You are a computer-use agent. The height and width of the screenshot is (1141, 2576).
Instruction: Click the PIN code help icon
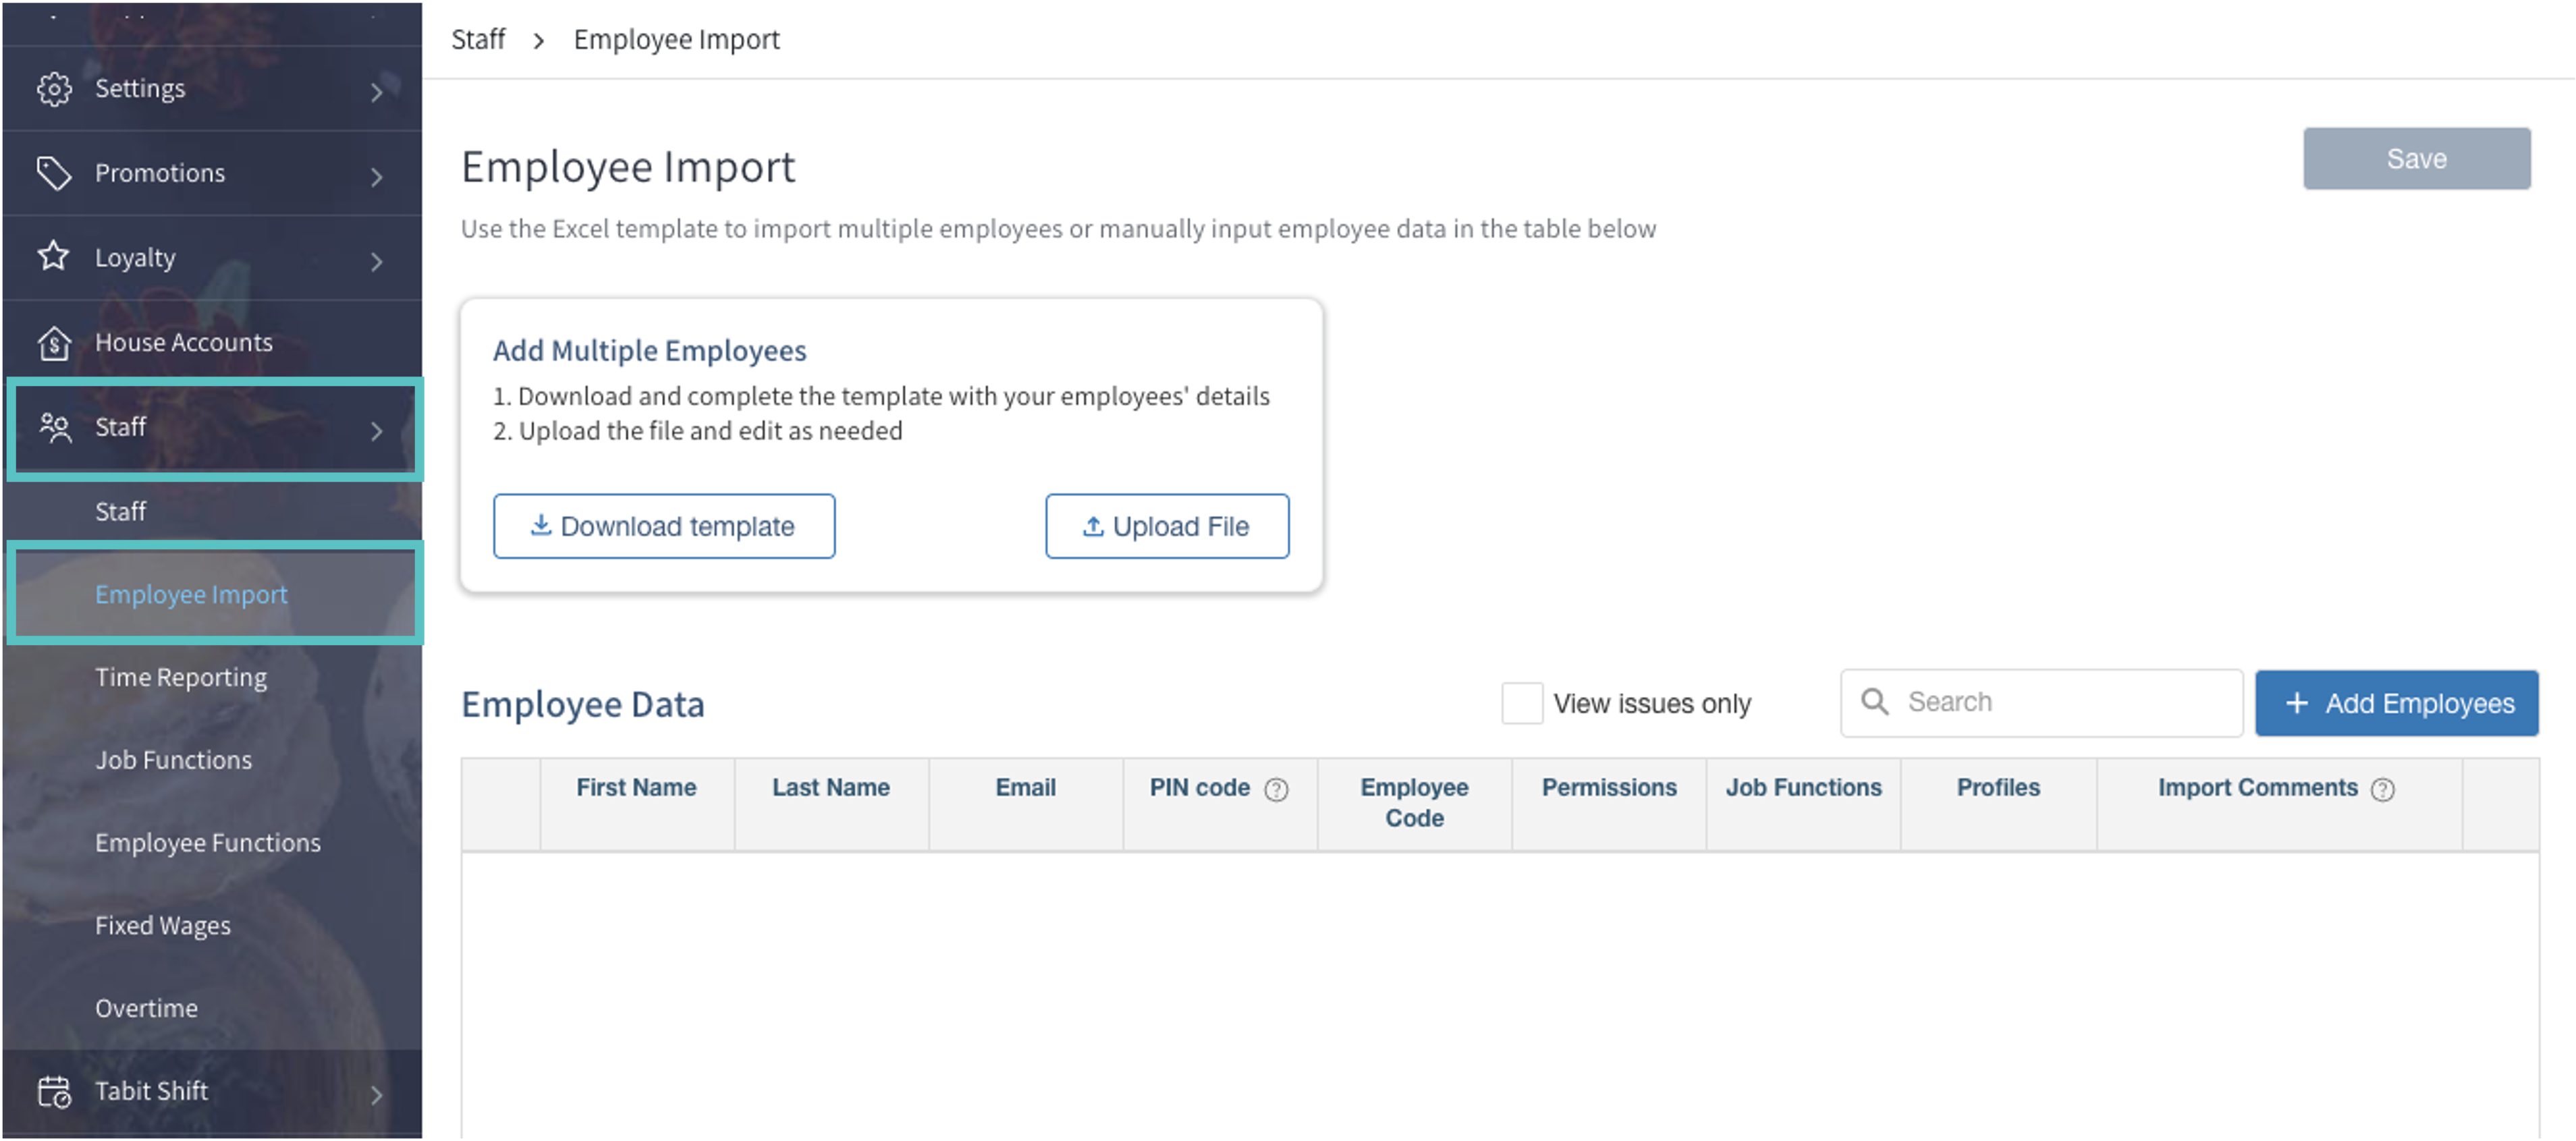[x=1276, y=790]
